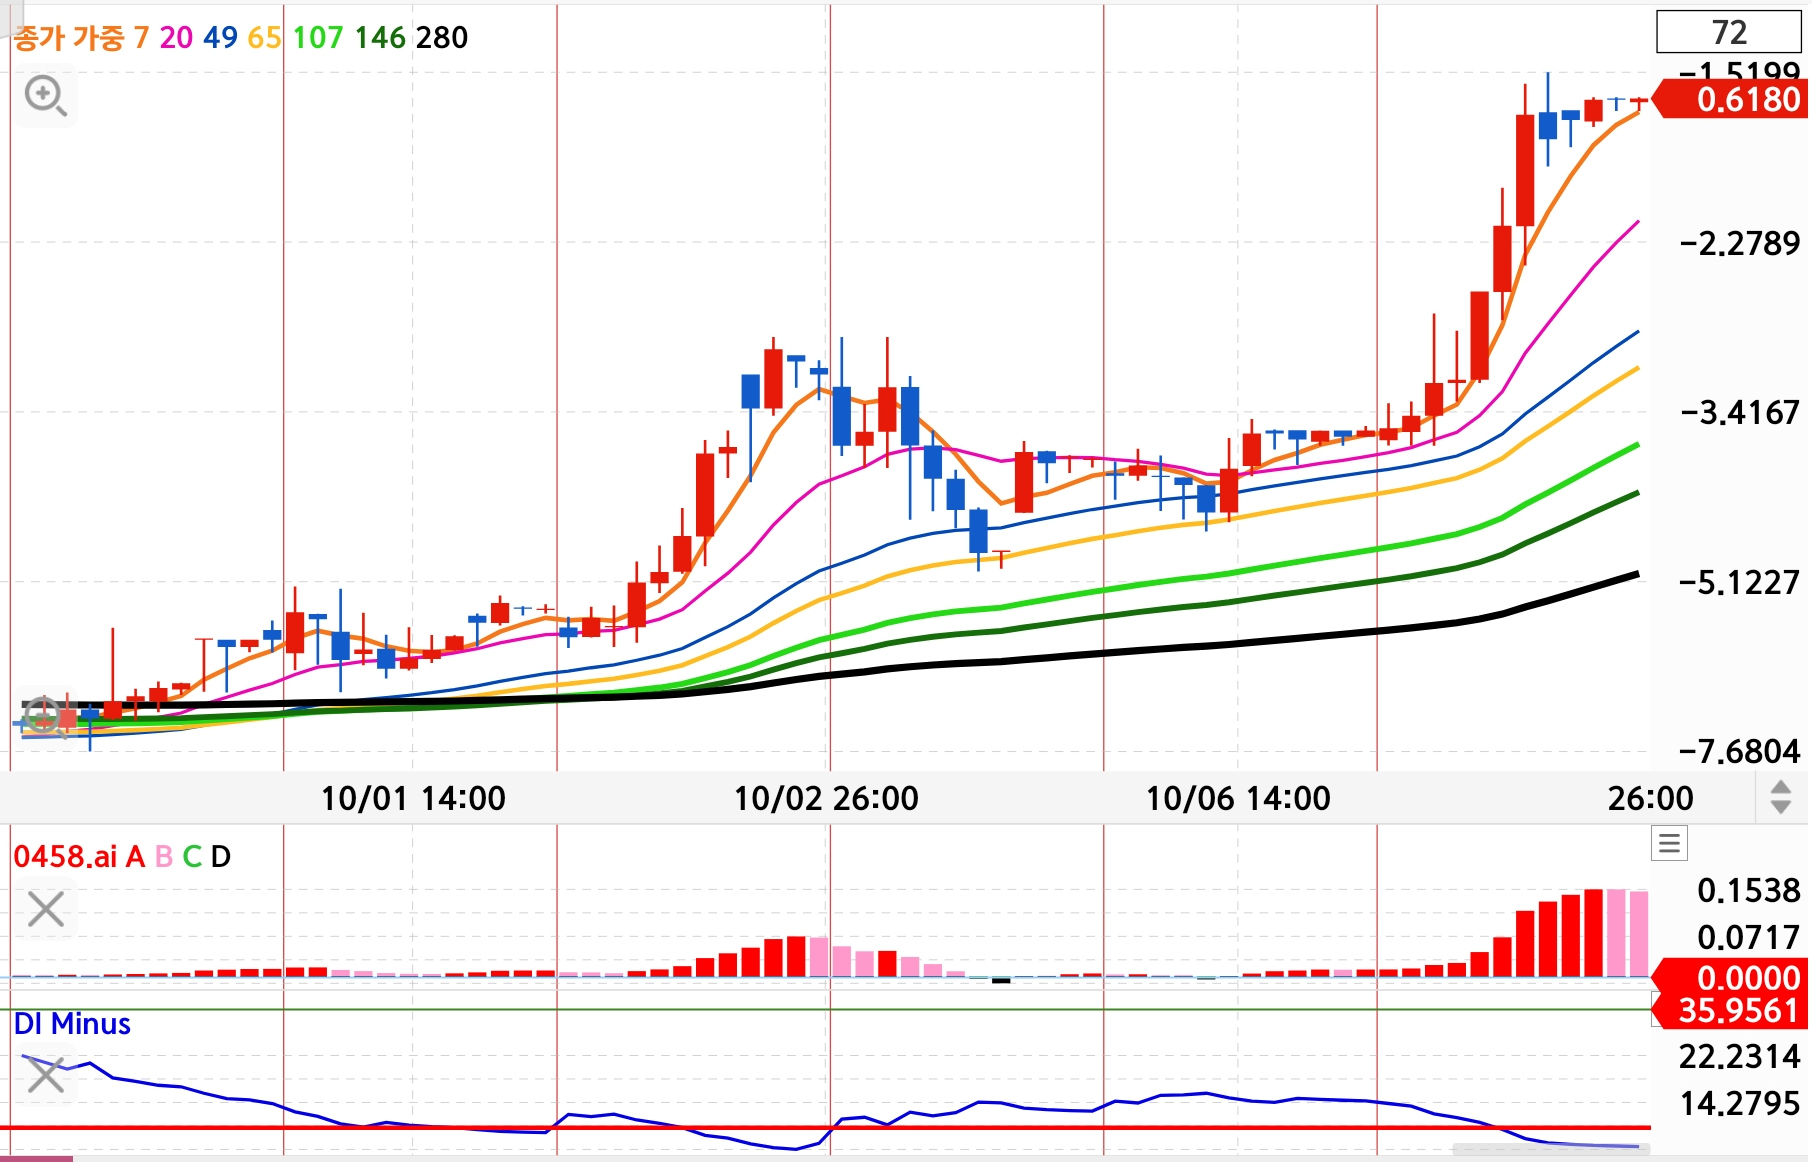Click the up arrow of the chart scale stepper

tap(1781, 788)
